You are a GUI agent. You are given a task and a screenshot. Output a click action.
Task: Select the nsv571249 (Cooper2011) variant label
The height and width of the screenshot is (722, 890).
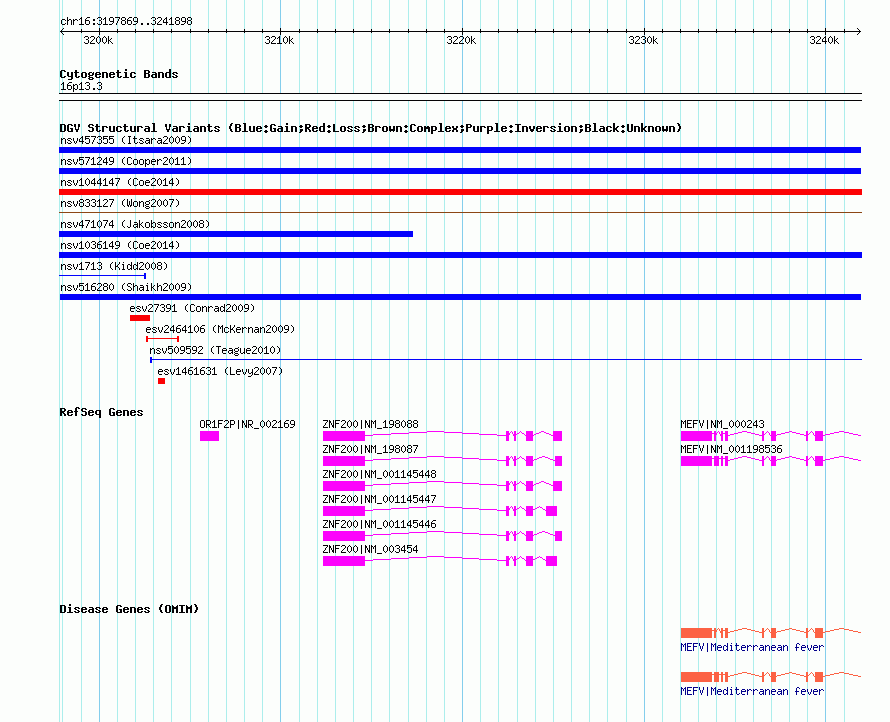(126, 161)
